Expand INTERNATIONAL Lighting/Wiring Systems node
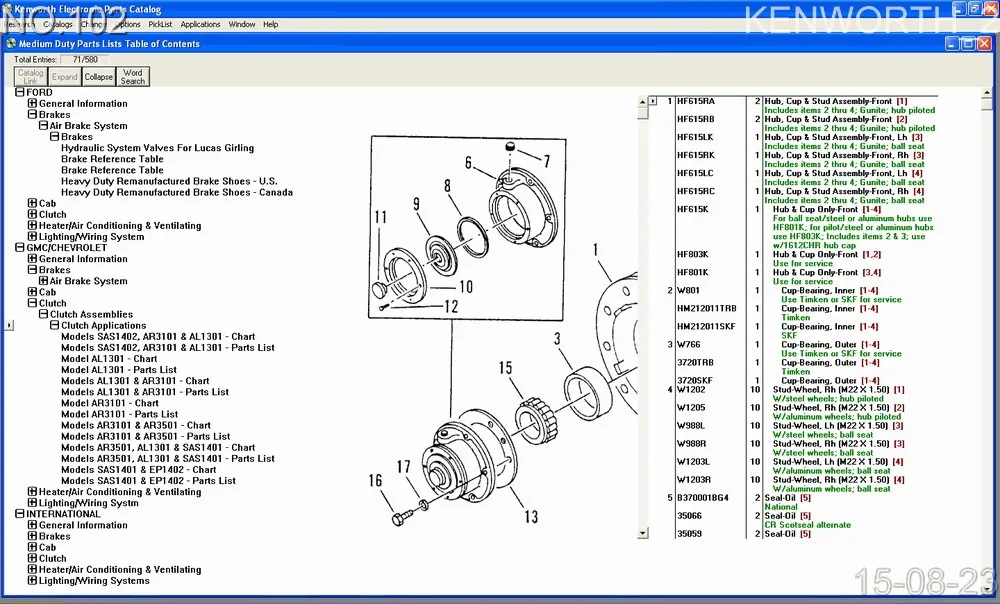Screen dimensions: 1000x604 (x=32, y=580)
